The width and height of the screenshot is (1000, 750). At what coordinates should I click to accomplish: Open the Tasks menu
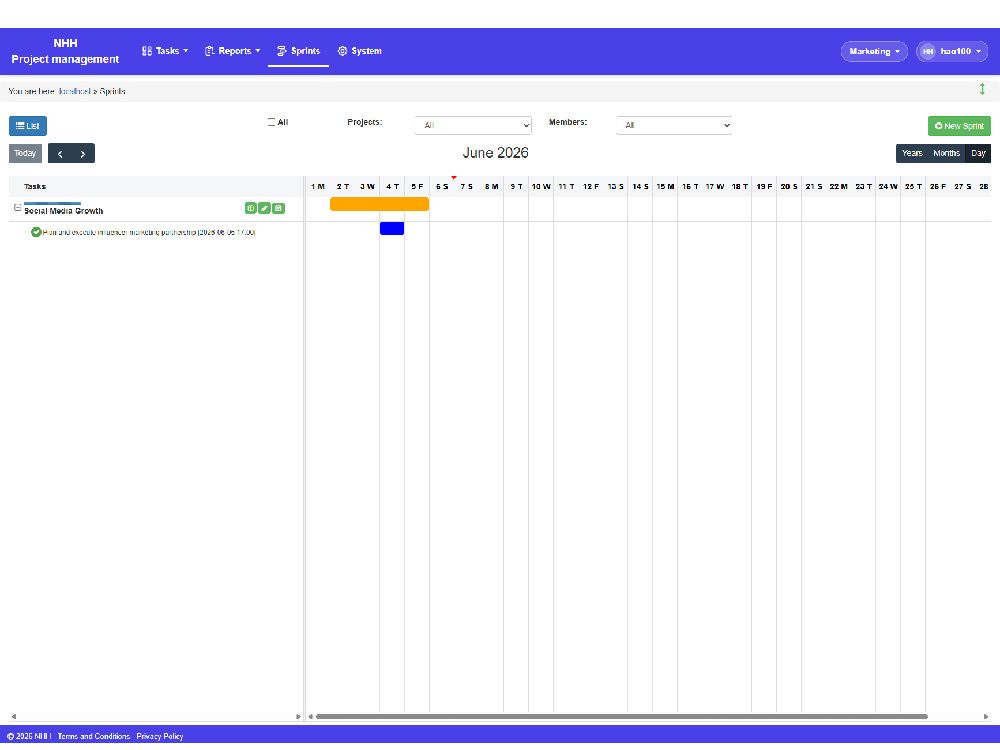[x=165, y=51]
